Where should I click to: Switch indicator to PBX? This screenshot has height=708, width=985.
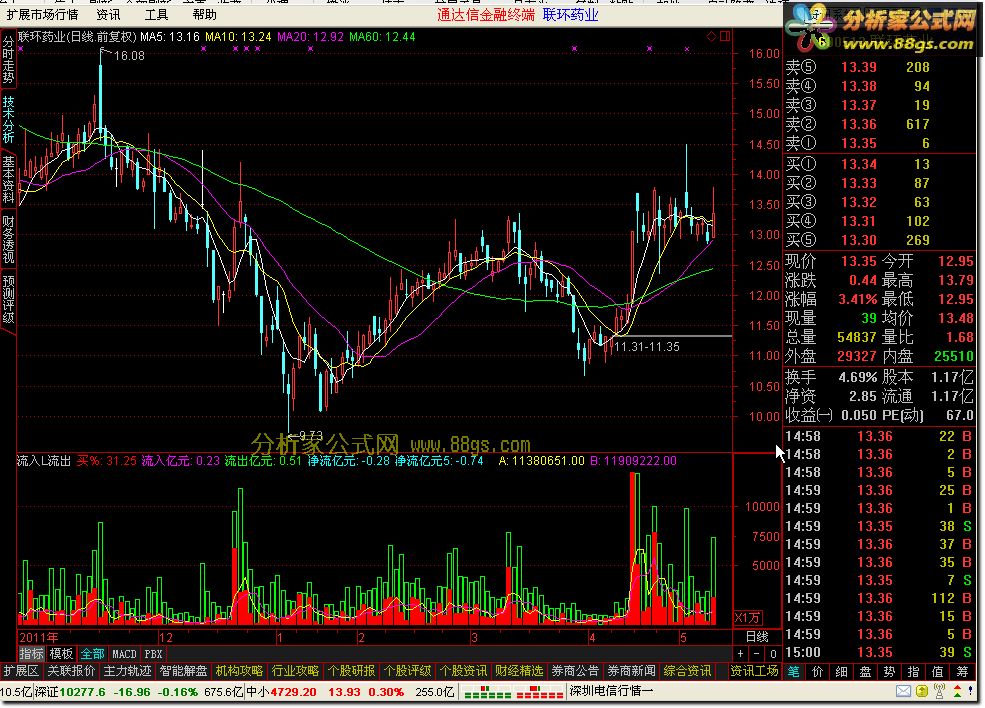pyautogui.click(x=153, y=654)
